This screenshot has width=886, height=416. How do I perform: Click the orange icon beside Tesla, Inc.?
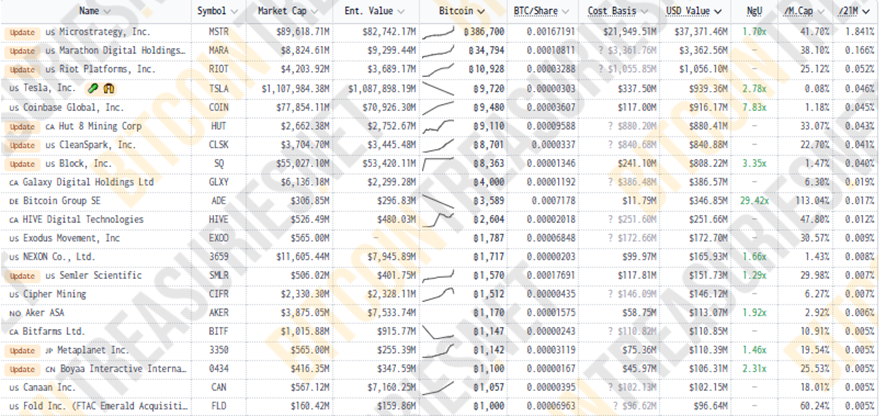(109, 88)
